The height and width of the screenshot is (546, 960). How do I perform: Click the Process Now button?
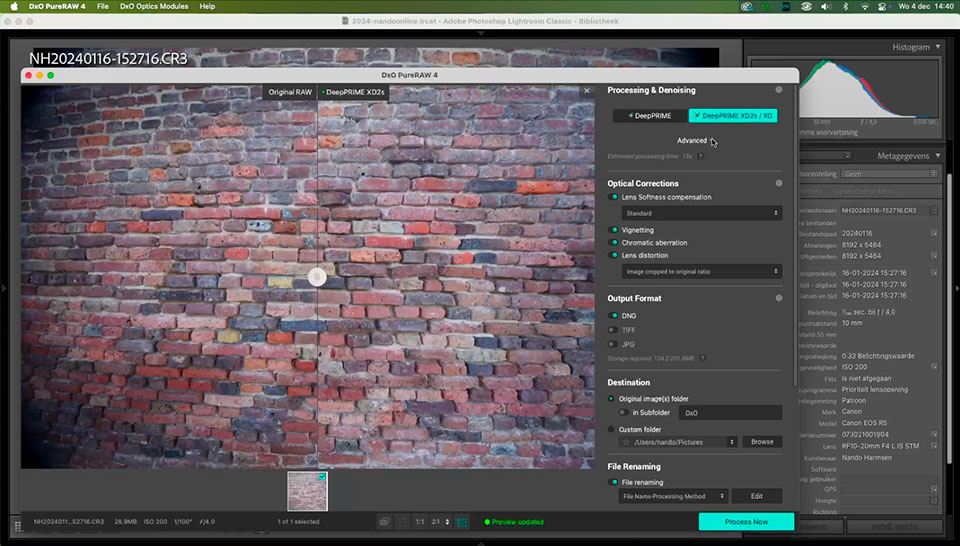coord(746,522)
